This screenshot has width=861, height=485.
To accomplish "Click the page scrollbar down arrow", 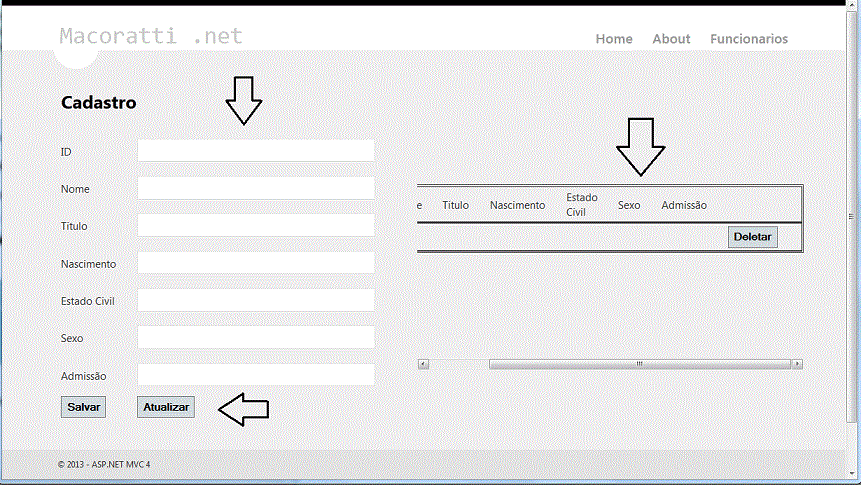I will click(852, 473).
